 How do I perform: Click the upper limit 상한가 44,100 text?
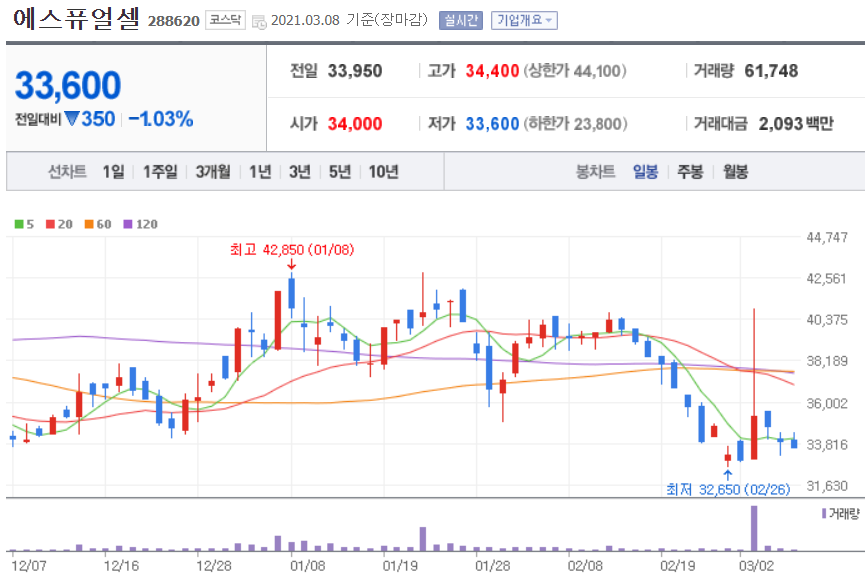pyautogui.click(x=575, y=71)
